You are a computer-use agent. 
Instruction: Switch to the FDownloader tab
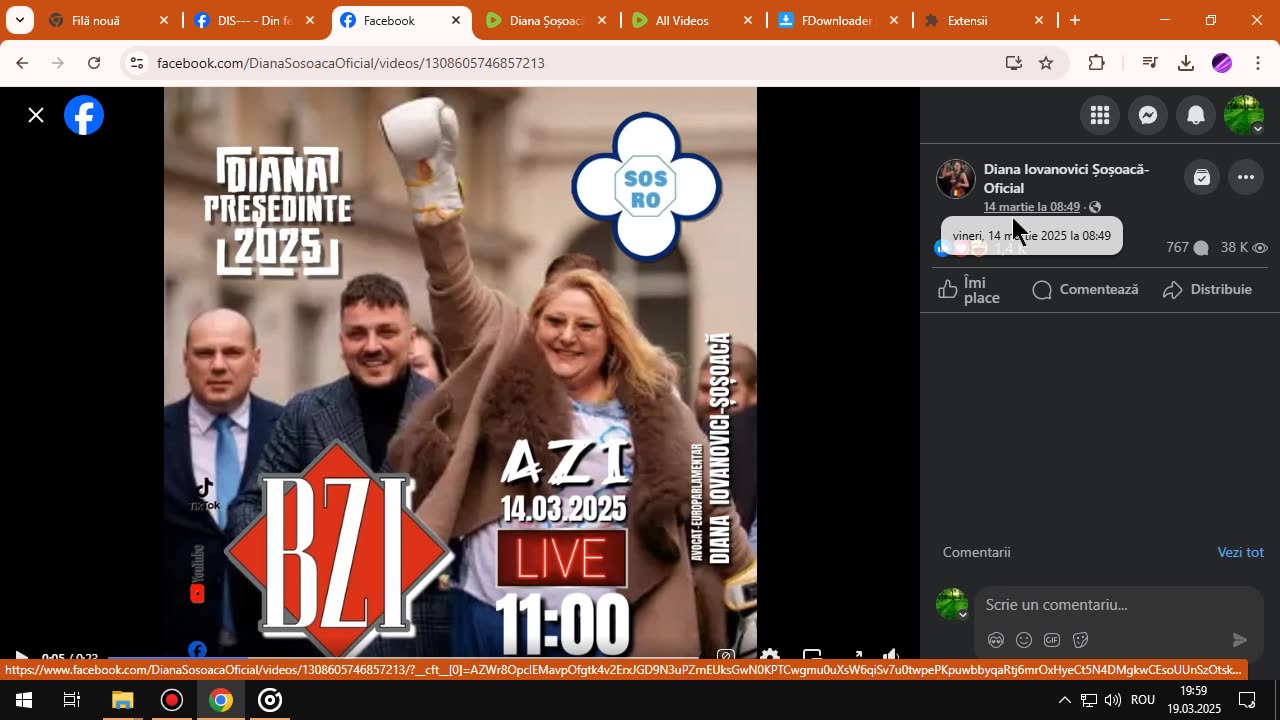coord(836,20)
